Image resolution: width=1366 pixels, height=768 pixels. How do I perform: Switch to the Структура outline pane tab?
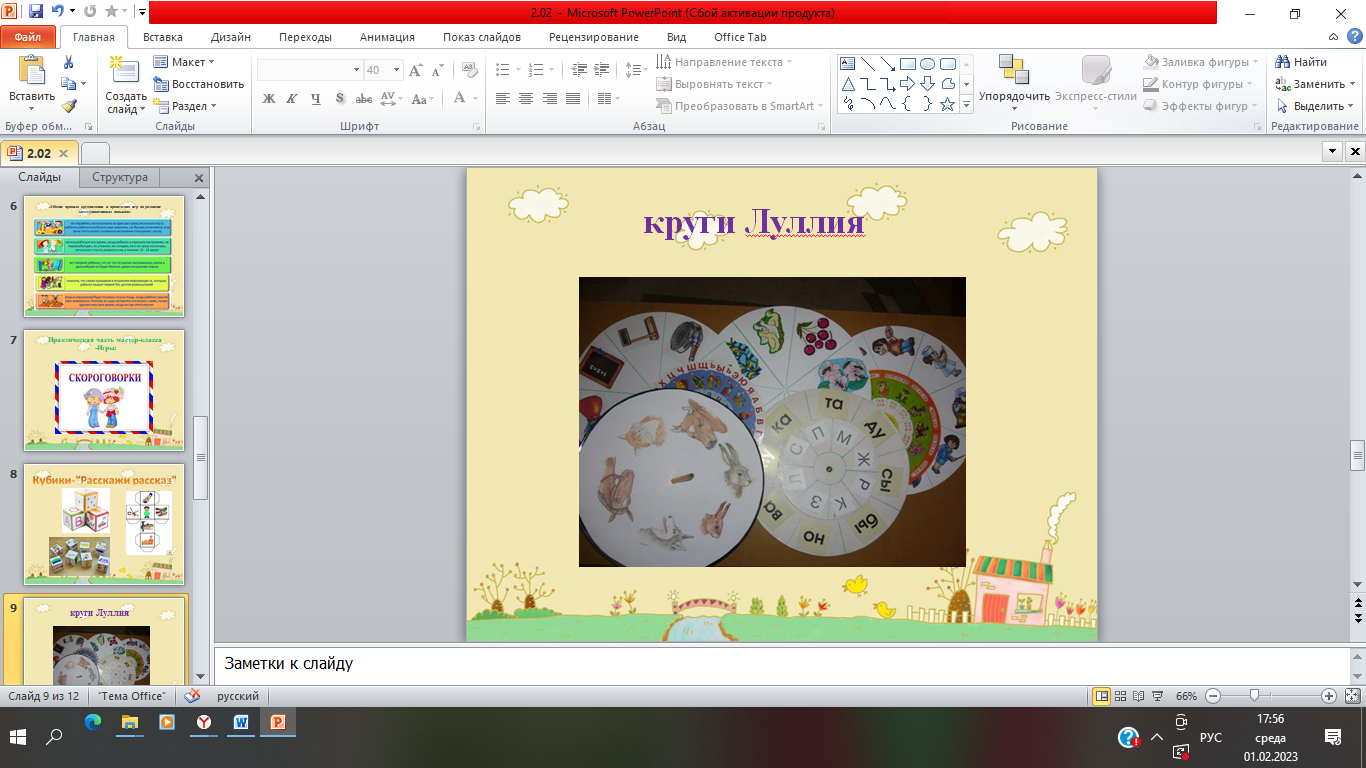120,177
